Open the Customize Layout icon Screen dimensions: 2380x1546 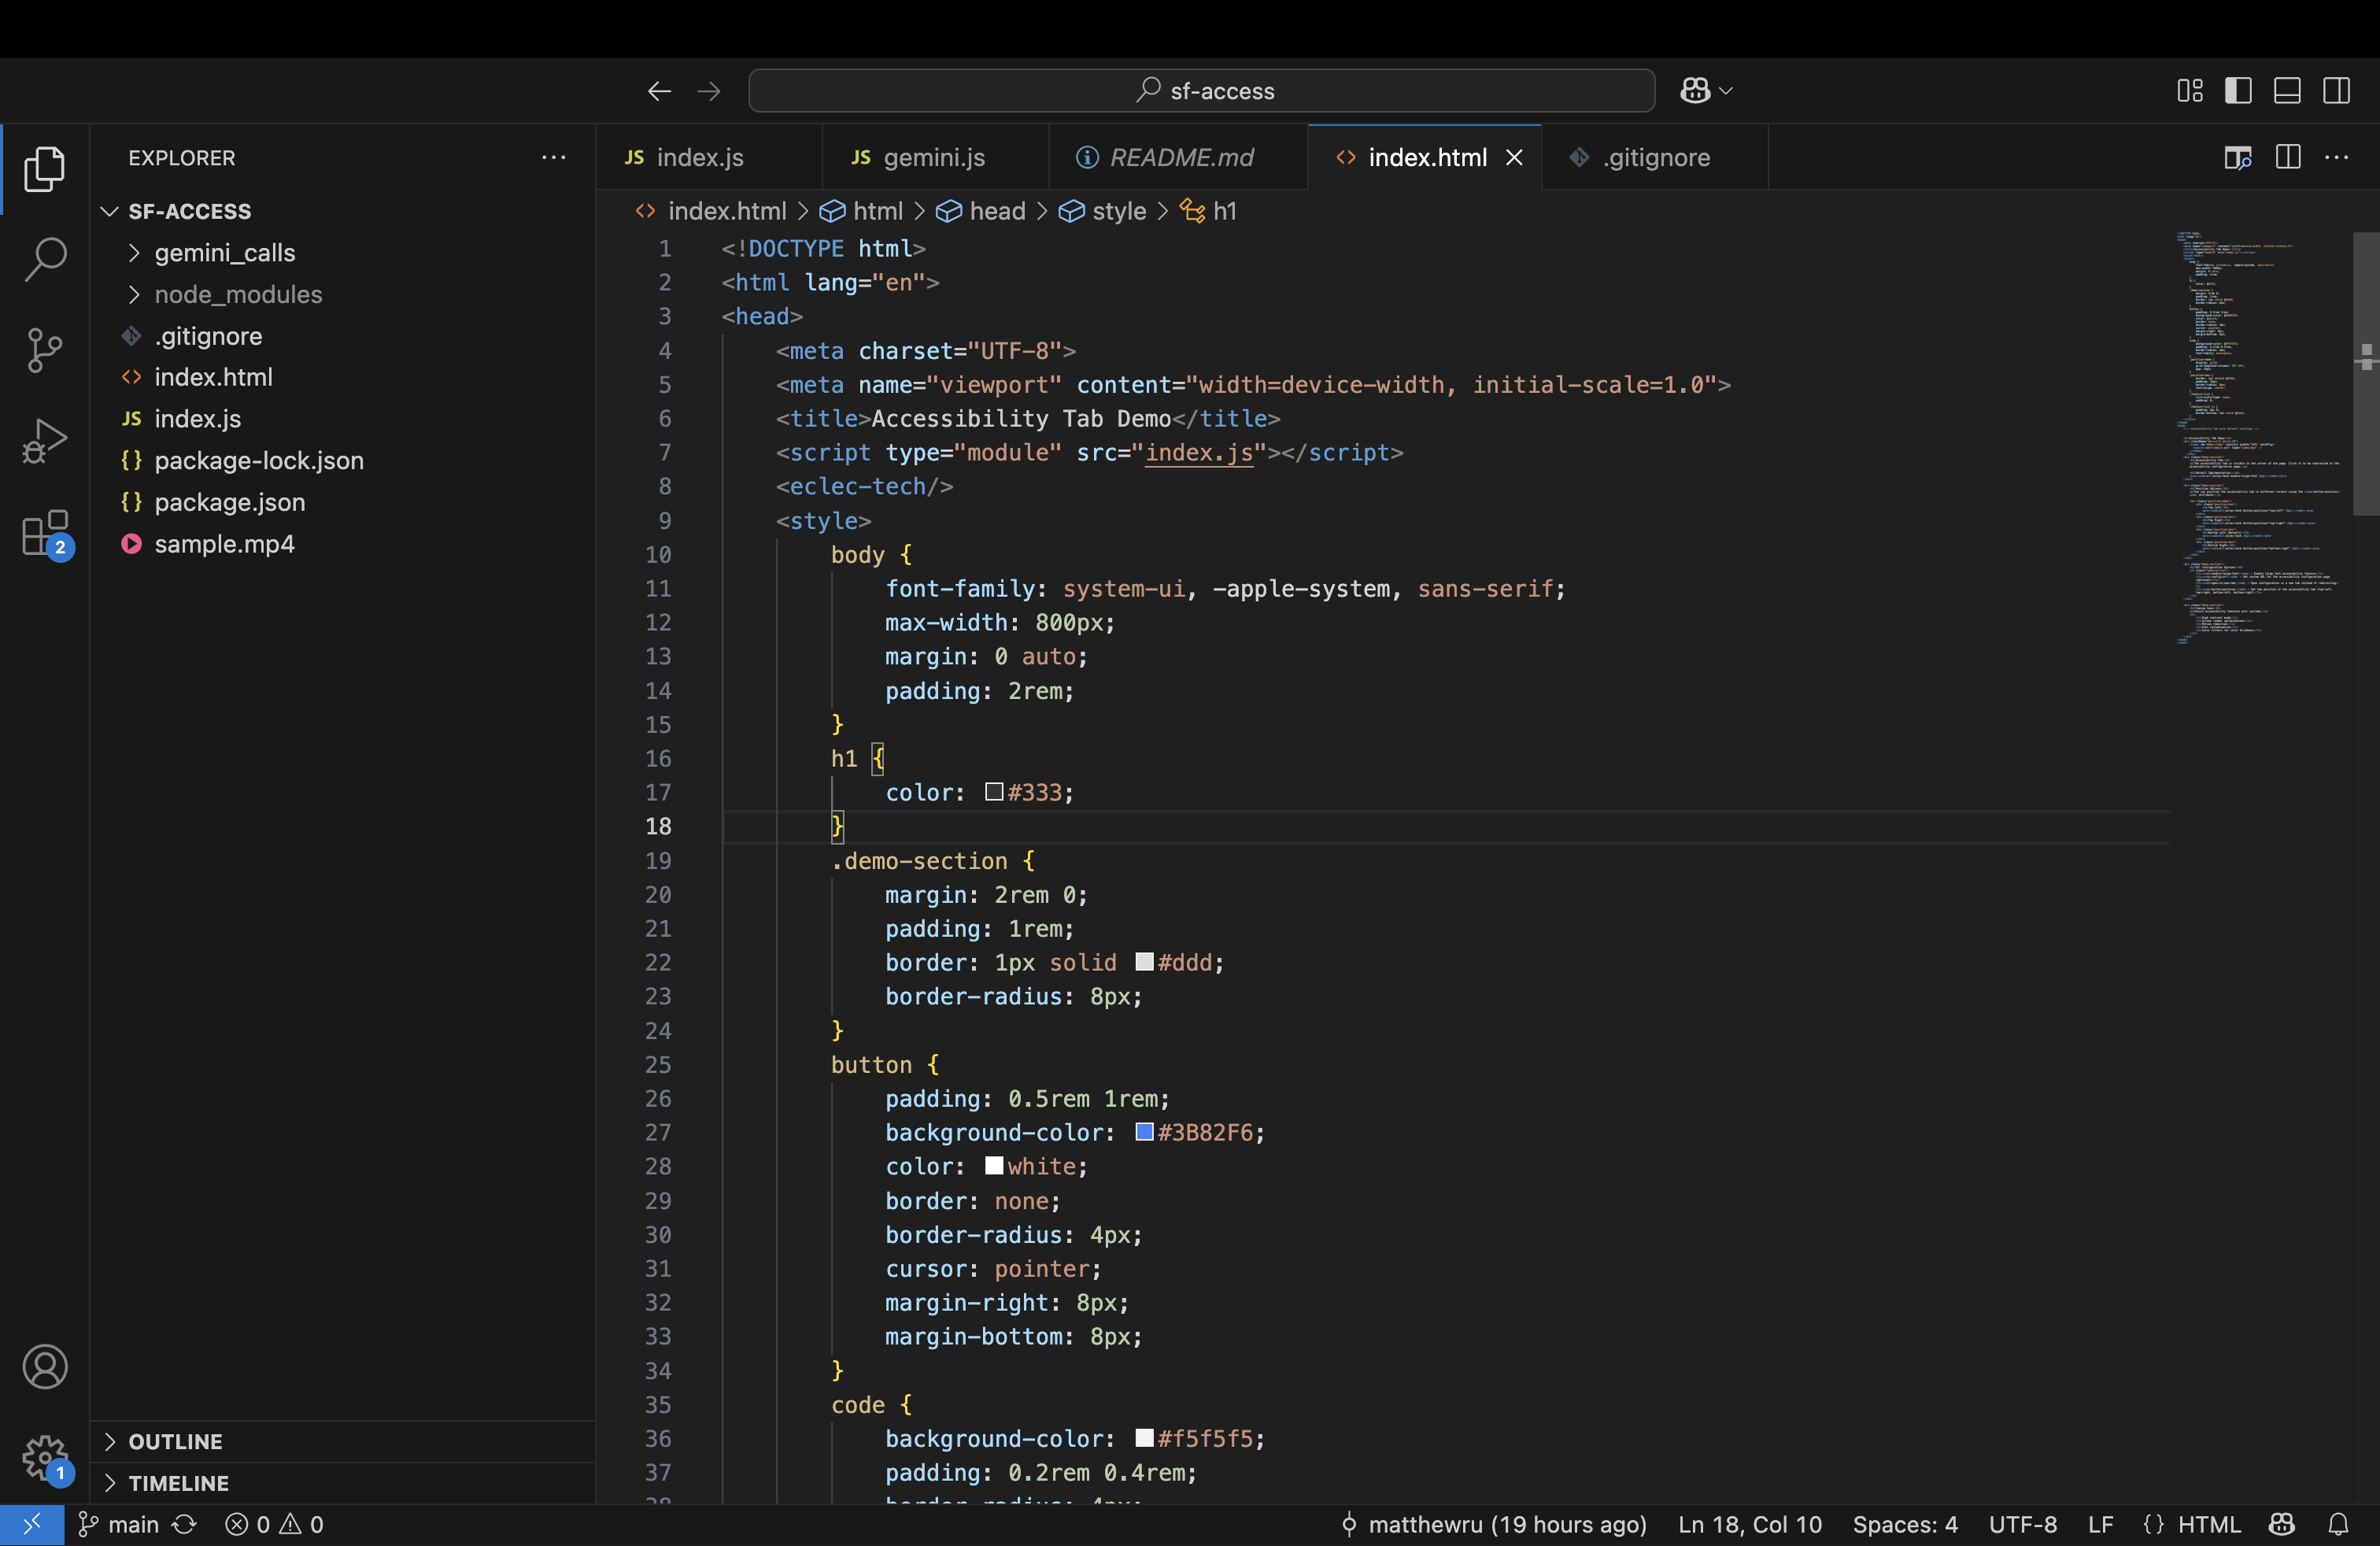click(x=2190, y=91)
